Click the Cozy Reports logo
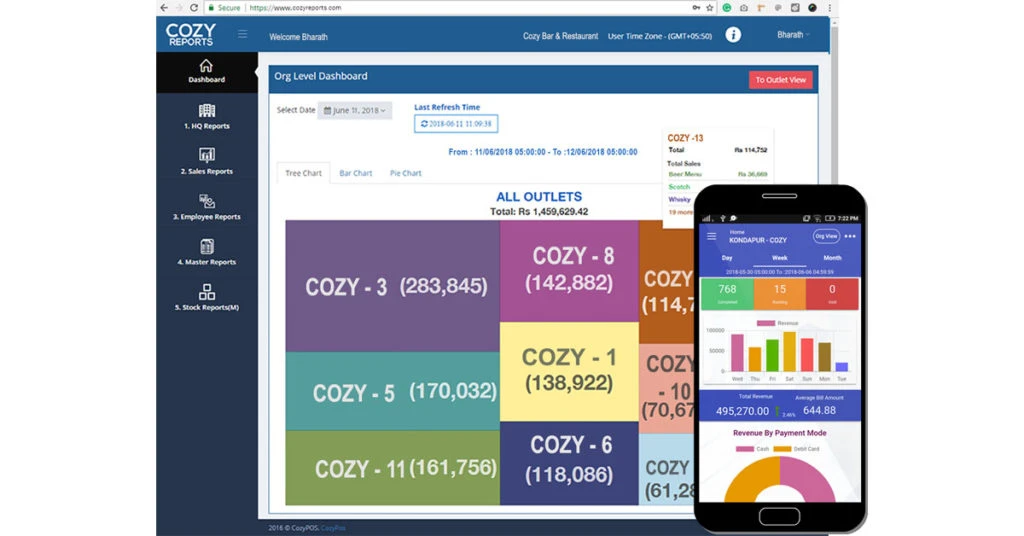The height and width of the screenshot is (536, 1024). coord(190,35)
